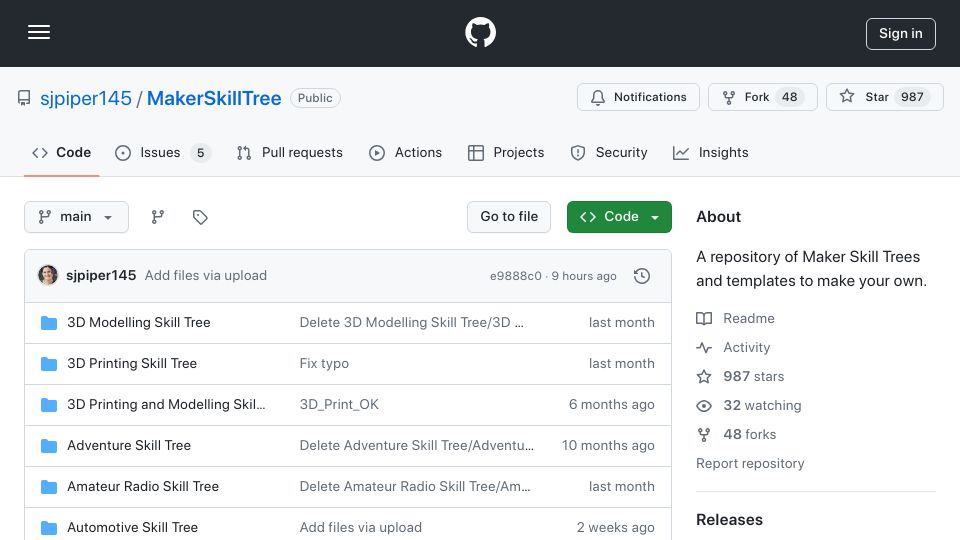Select the Code tab

(61, 152)
